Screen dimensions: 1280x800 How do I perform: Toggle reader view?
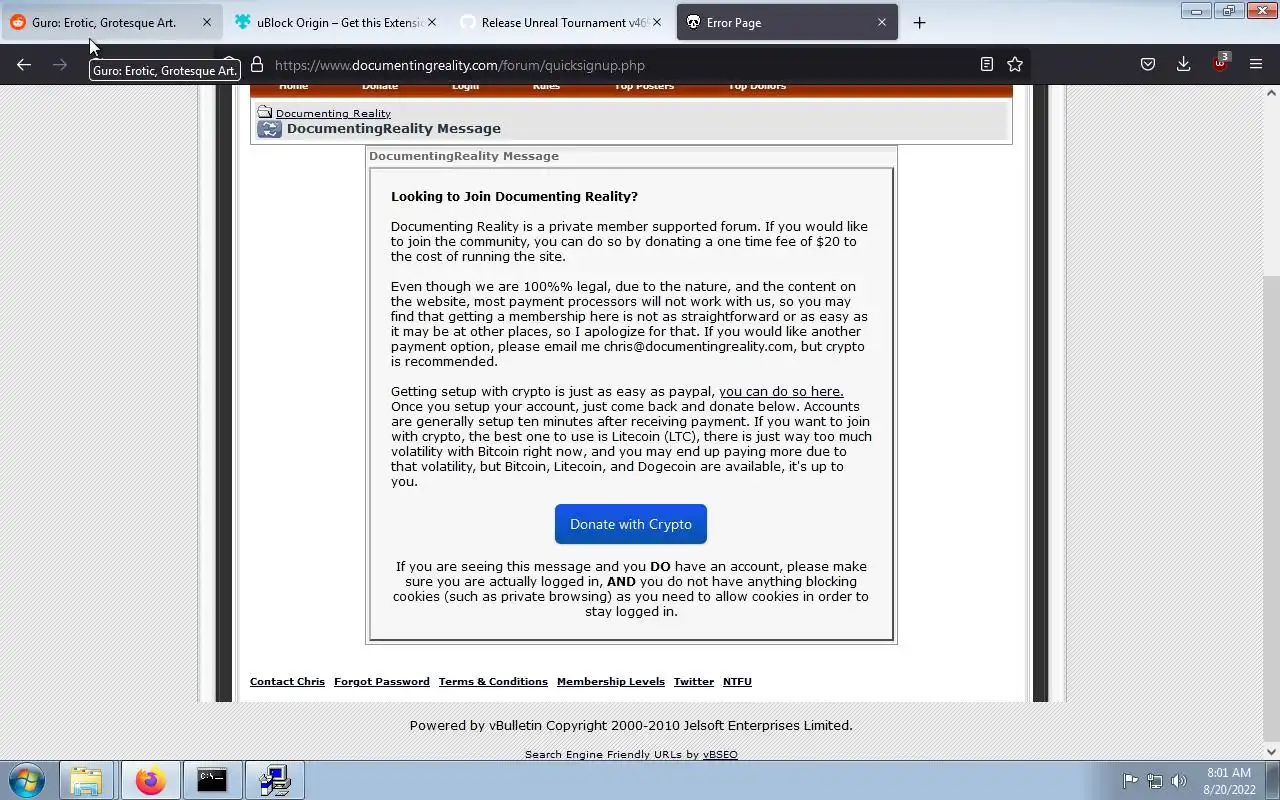986,65
